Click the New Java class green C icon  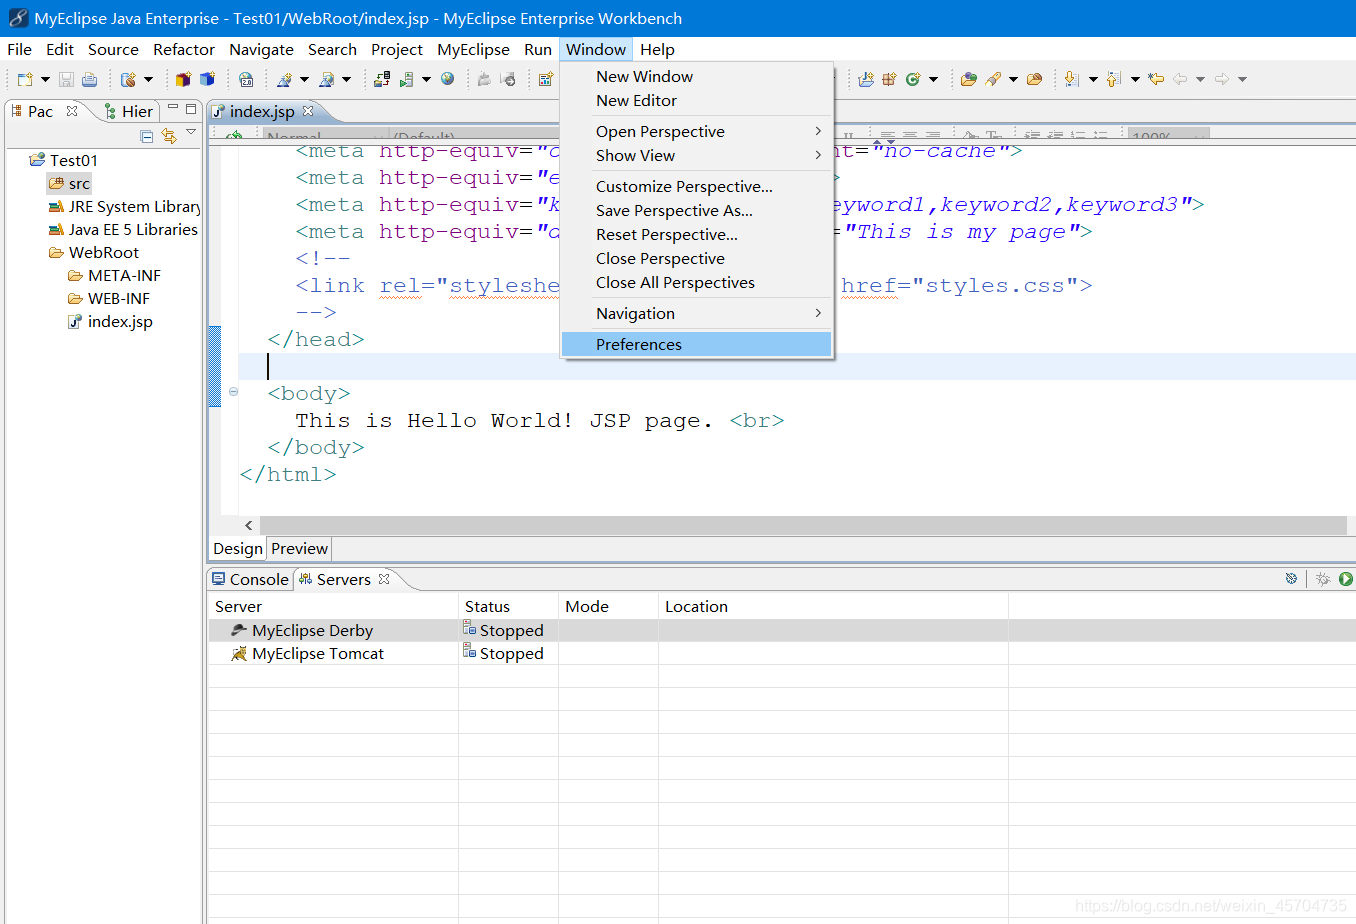point(913,79)
